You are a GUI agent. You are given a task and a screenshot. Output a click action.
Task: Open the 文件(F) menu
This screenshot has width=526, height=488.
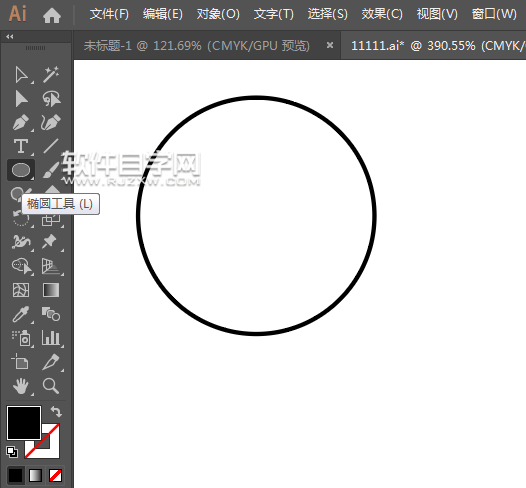(109, 14)
